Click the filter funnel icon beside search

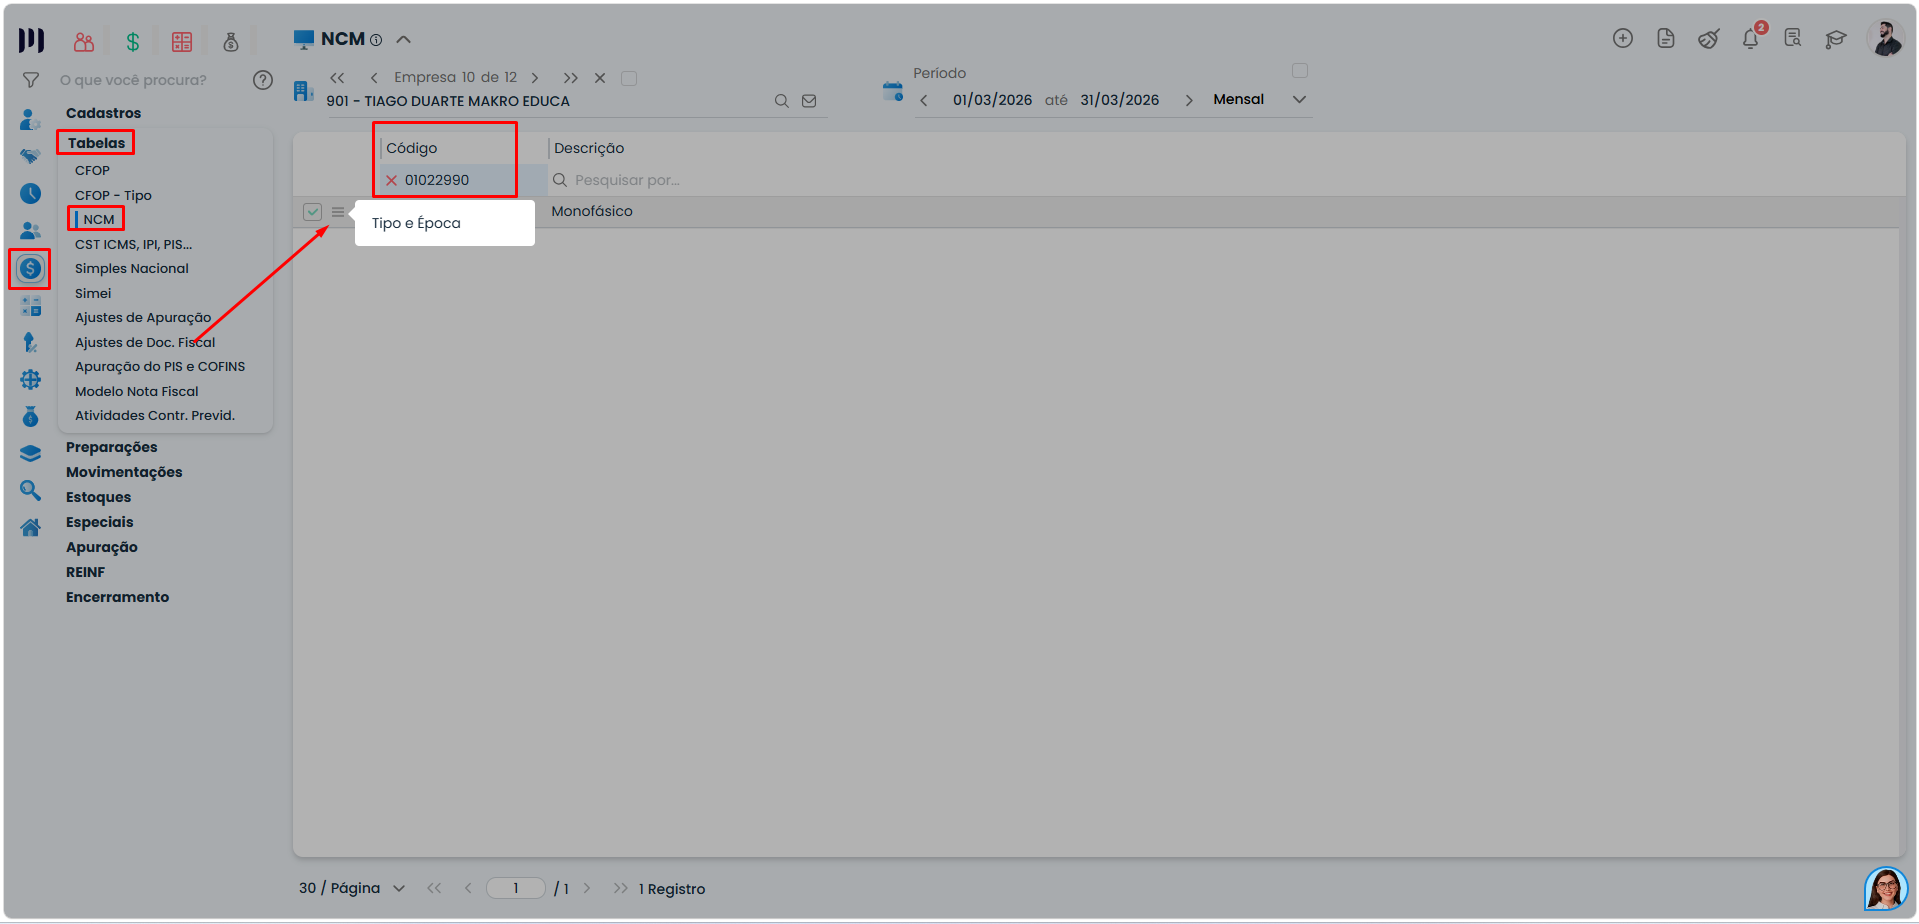(x=31, y=80)
